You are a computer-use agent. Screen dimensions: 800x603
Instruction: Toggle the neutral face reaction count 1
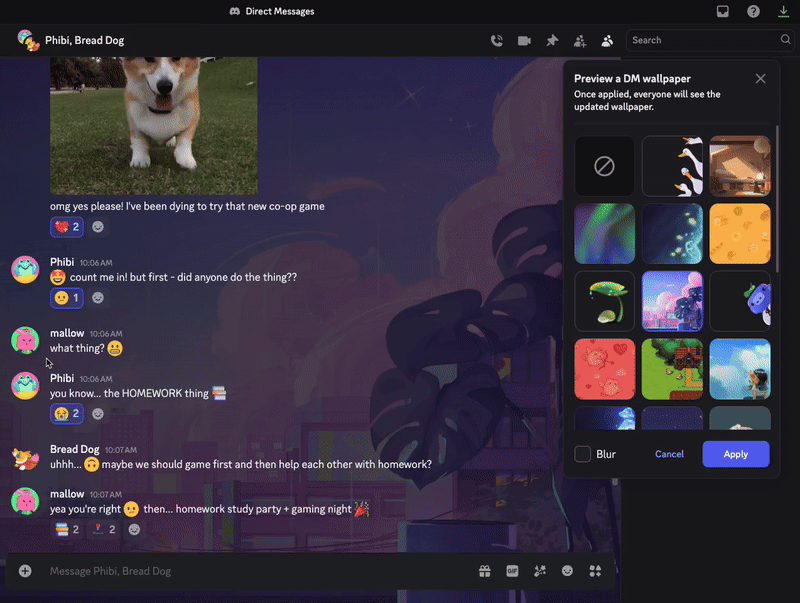pyautogui.click(x=67, y=298)
